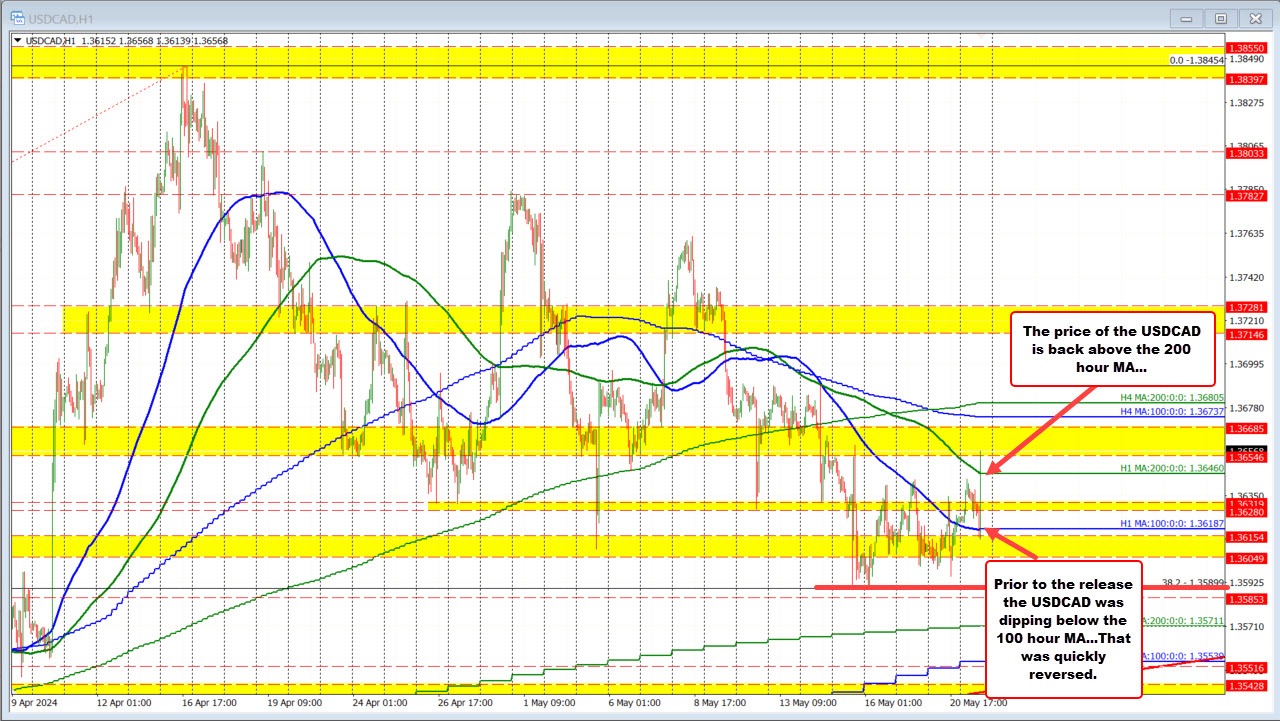
Task: Maximize the USDCAD,H1 chart window
Action: click(1221, 17)
